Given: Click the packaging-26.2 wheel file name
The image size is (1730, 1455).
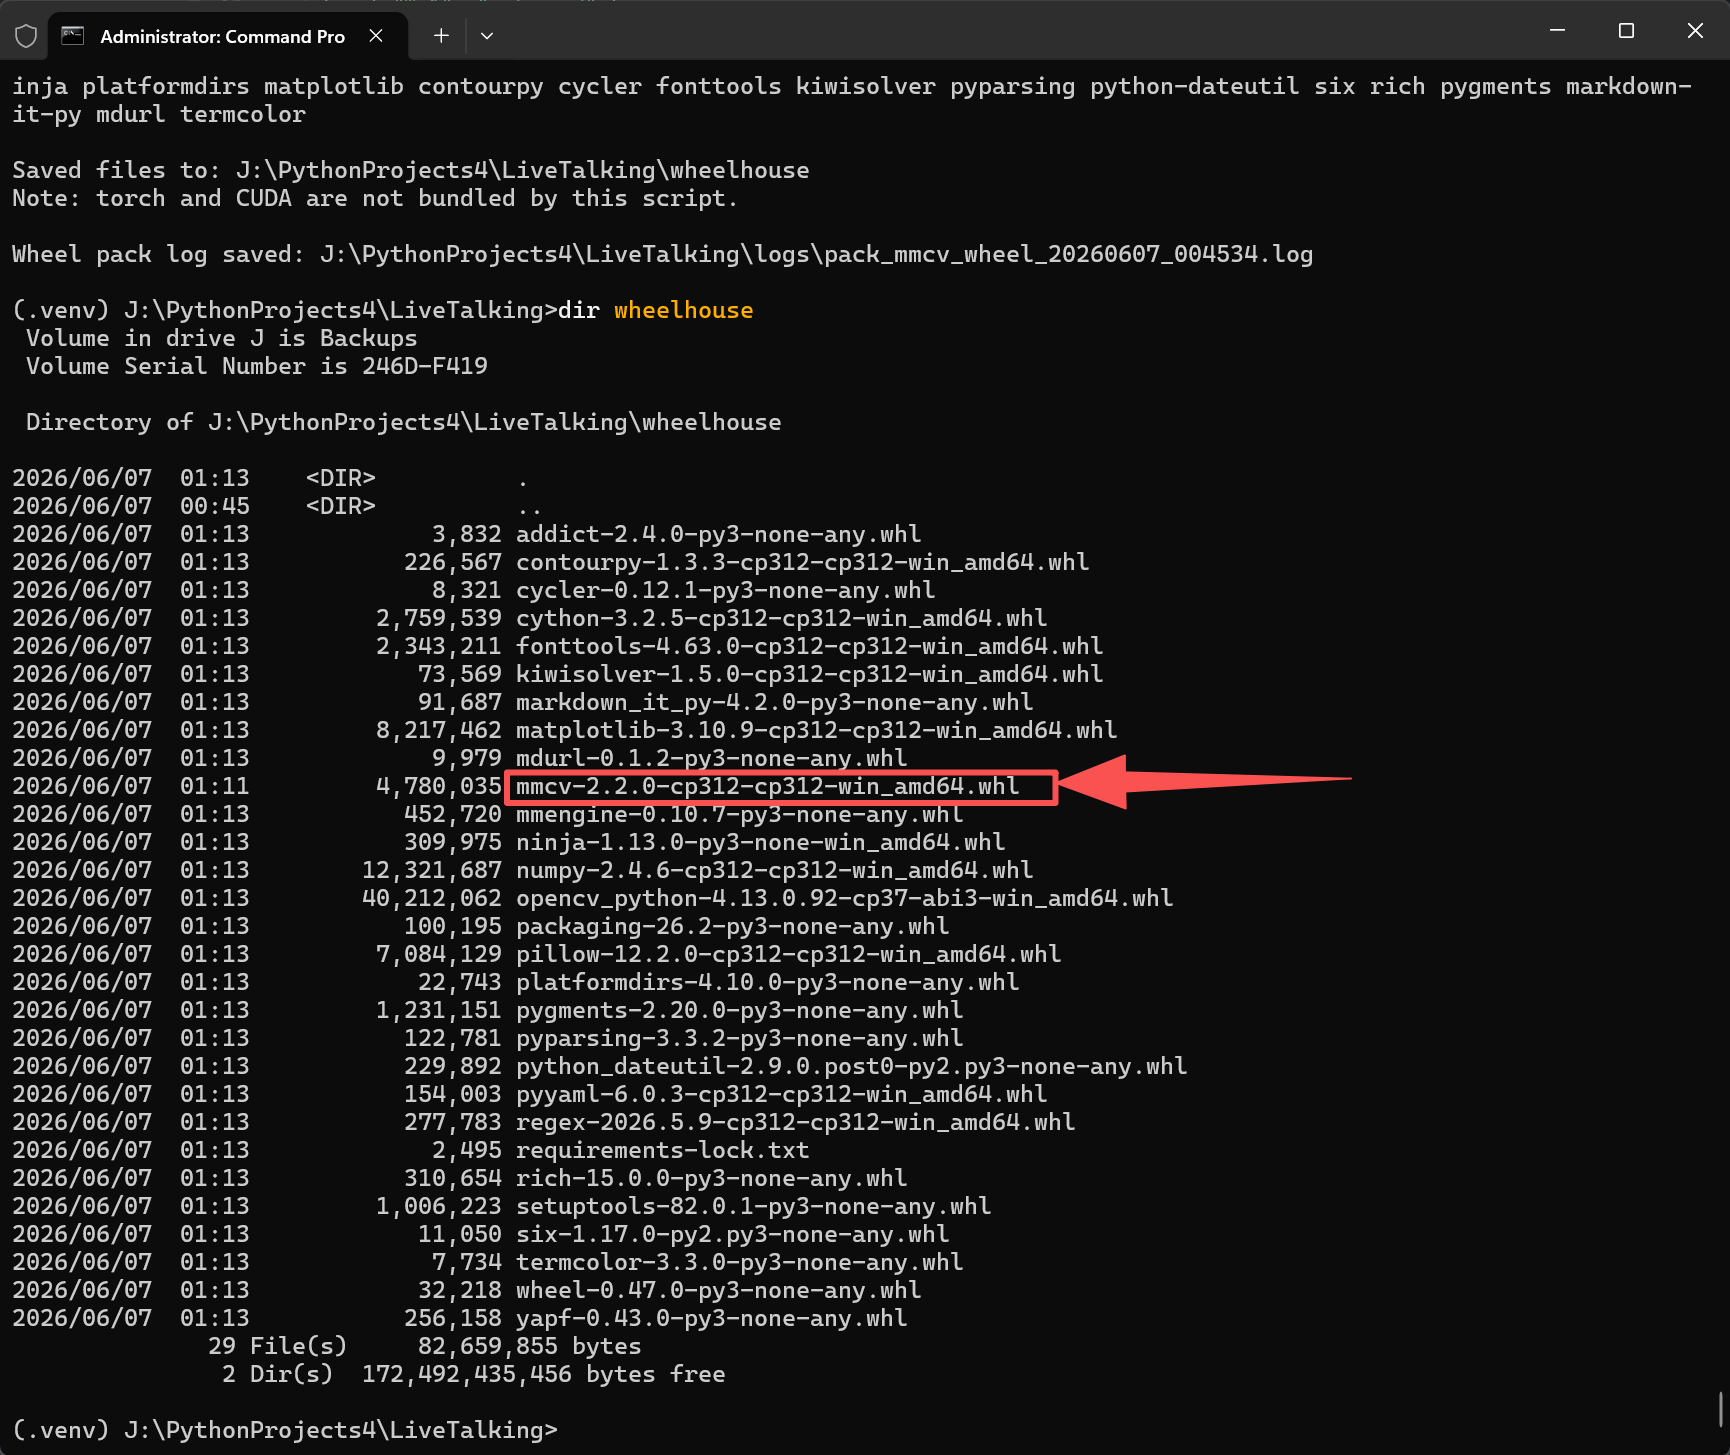Looking at the screenshot, I should coord(733,926).
